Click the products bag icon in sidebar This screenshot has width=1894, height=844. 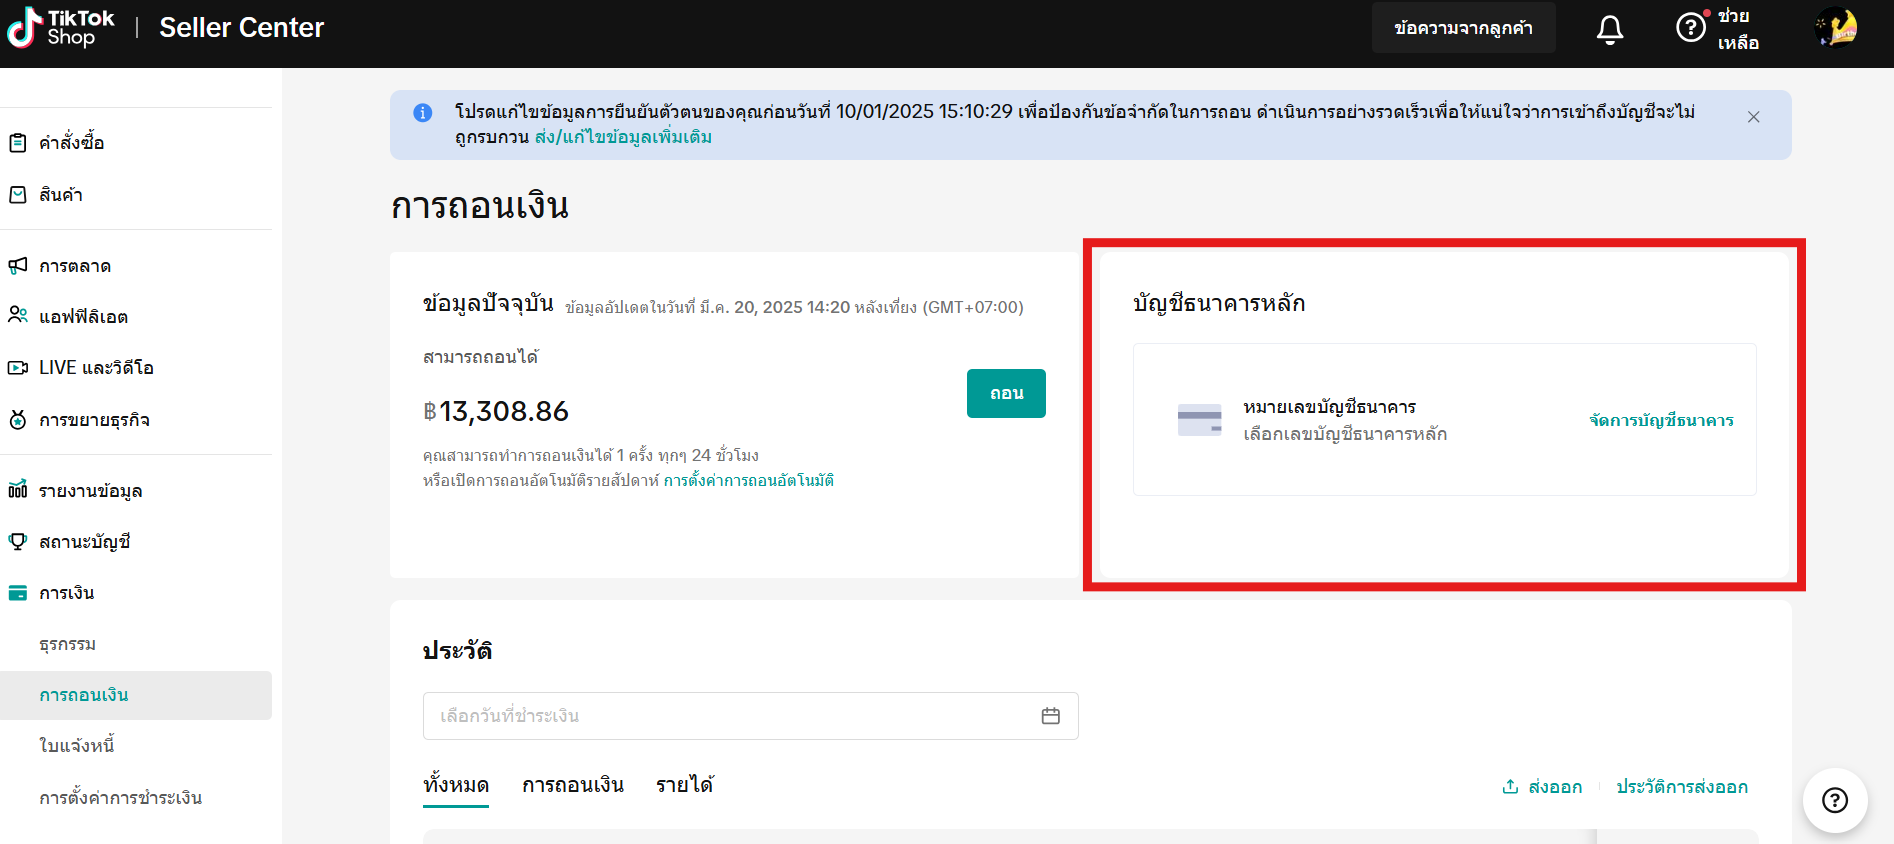(18, 195)
